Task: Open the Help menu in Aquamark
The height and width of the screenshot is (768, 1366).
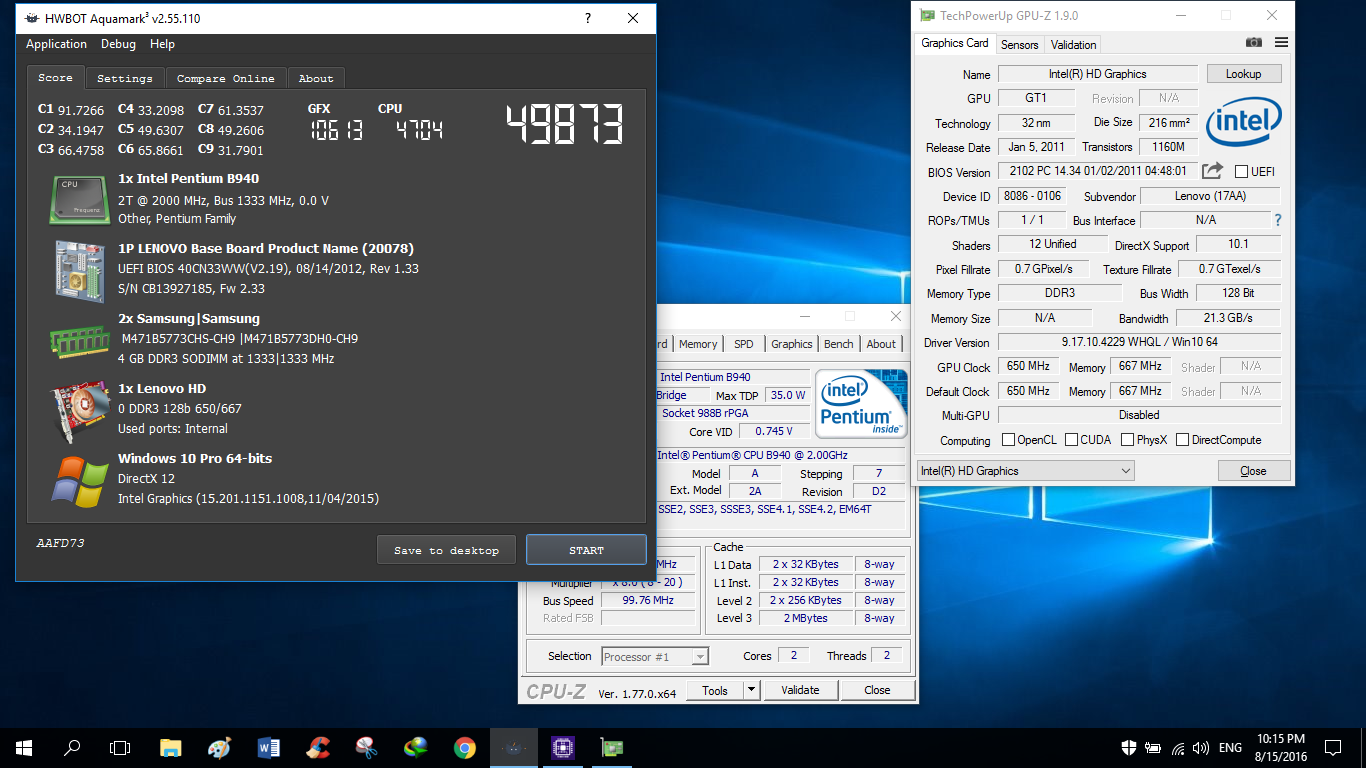Action: [x=162, y=44]
